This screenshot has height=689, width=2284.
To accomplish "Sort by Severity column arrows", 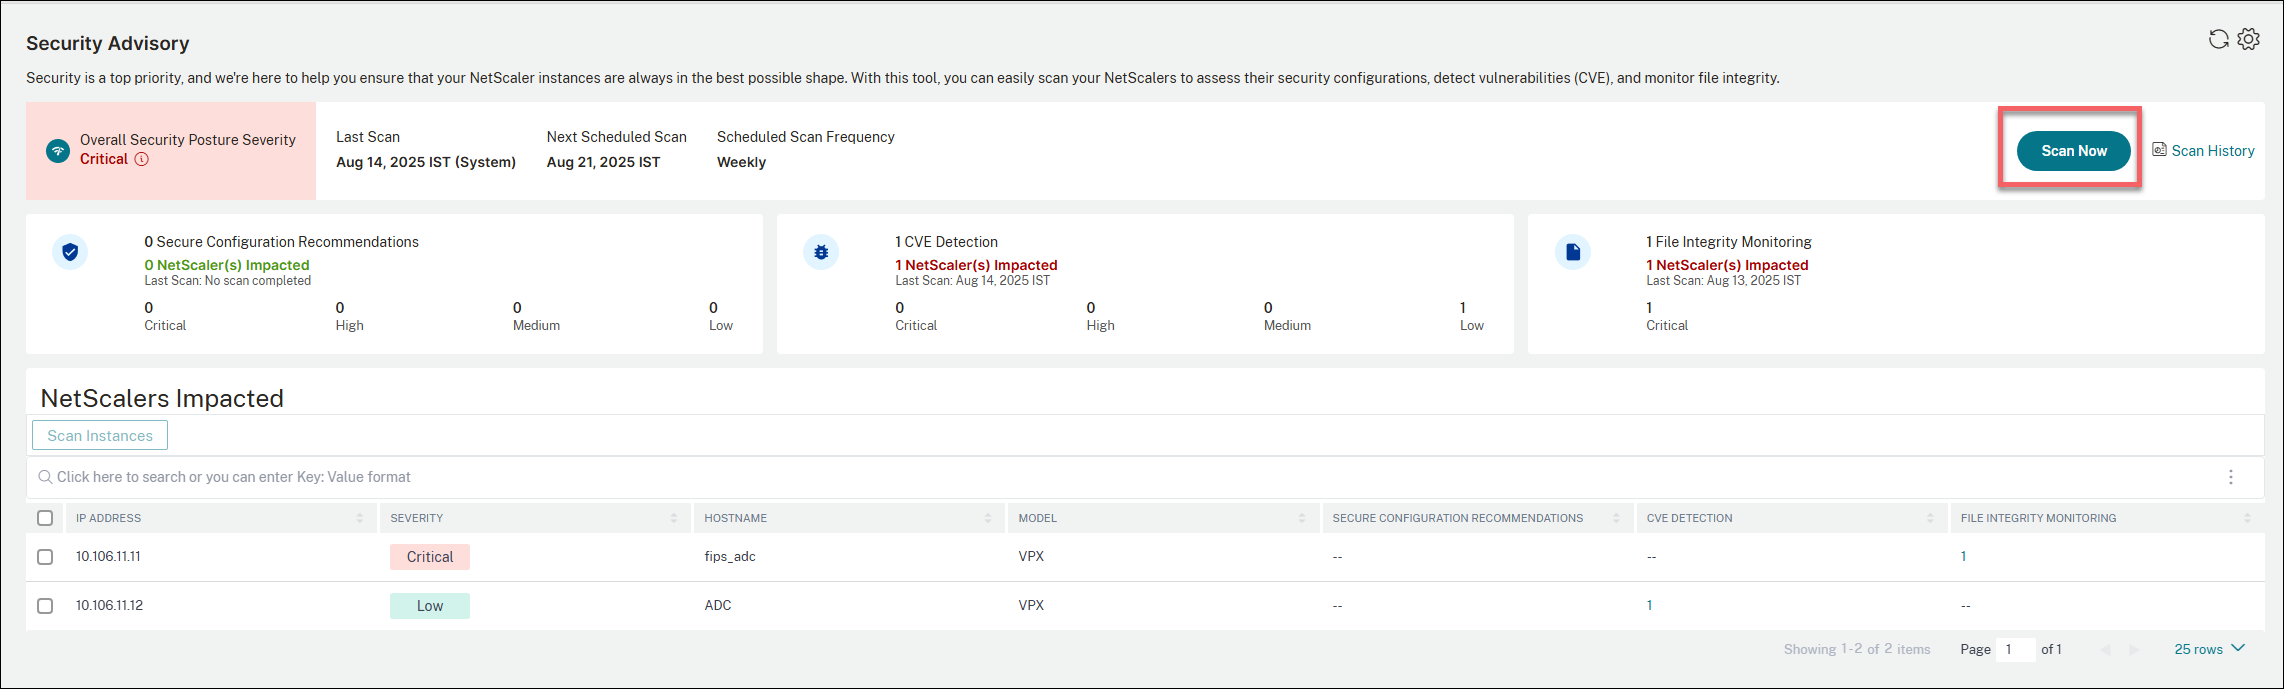I will 674,518.
